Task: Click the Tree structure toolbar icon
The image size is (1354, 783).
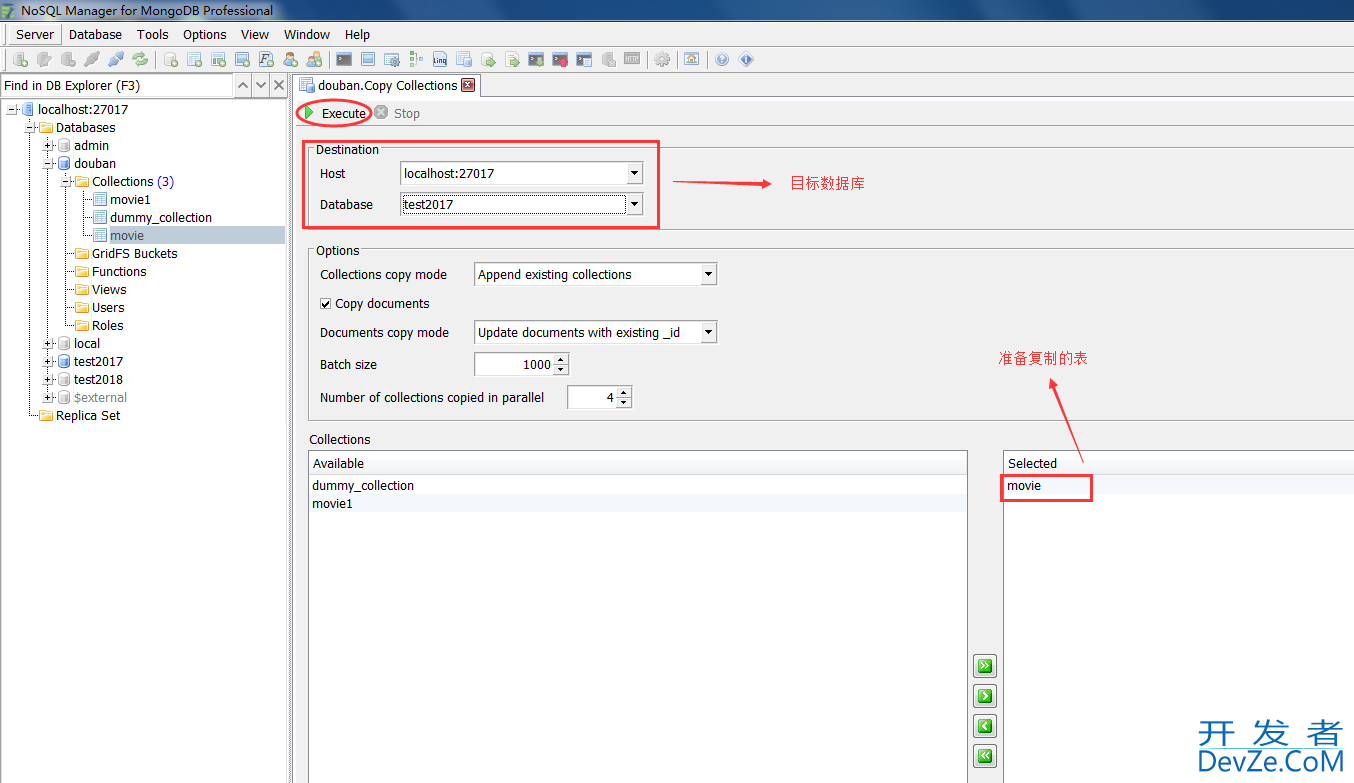Action: [x=416, y=60]
